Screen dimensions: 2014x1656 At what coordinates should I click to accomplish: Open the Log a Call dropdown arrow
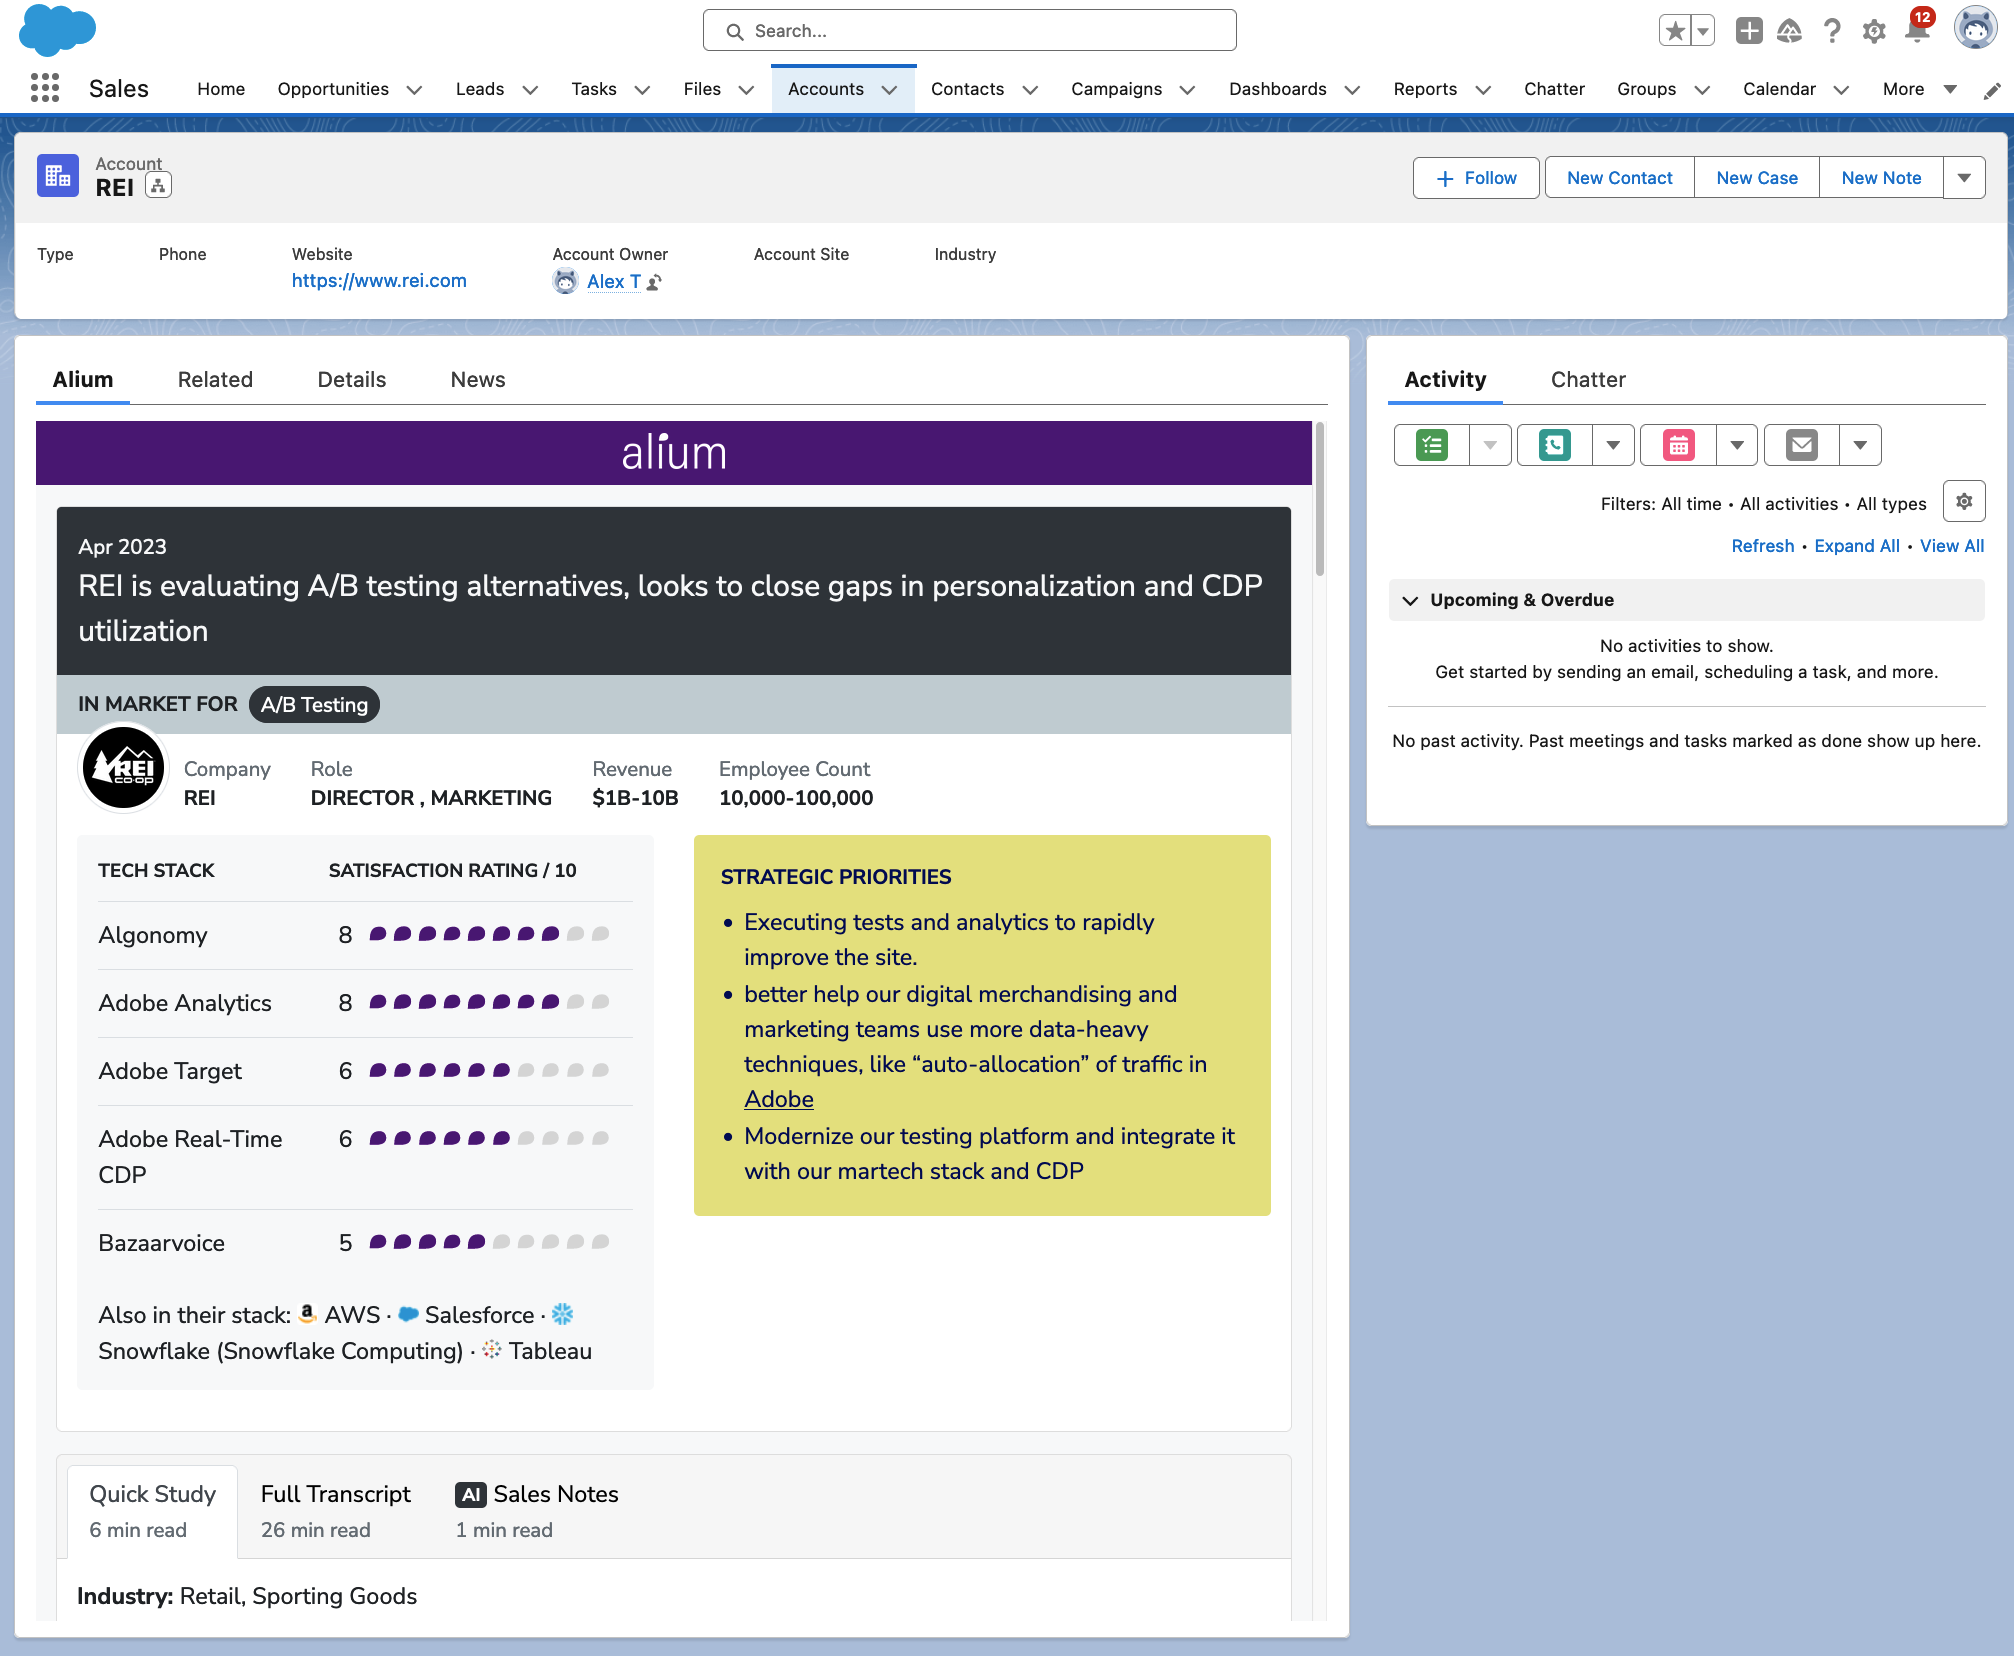pyautogui.click(x=1613, y=445)
